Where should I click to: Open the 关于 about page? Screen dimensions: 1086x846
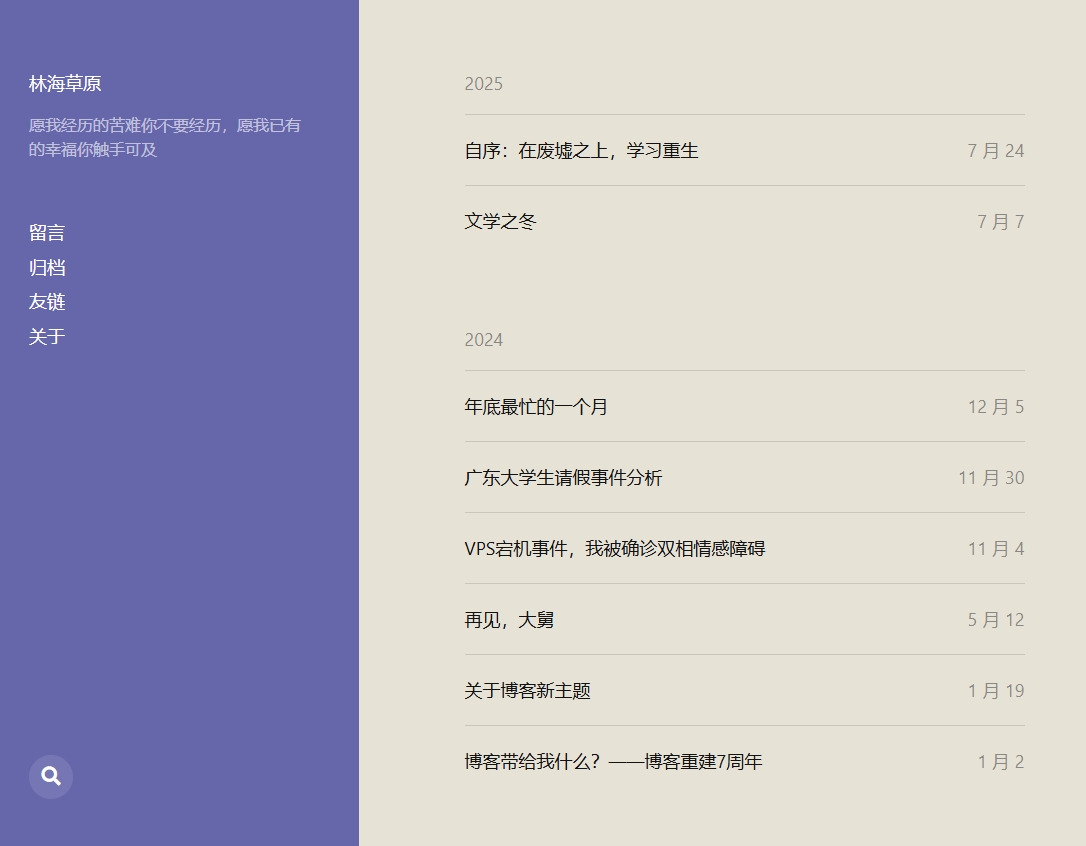[47, 337]
